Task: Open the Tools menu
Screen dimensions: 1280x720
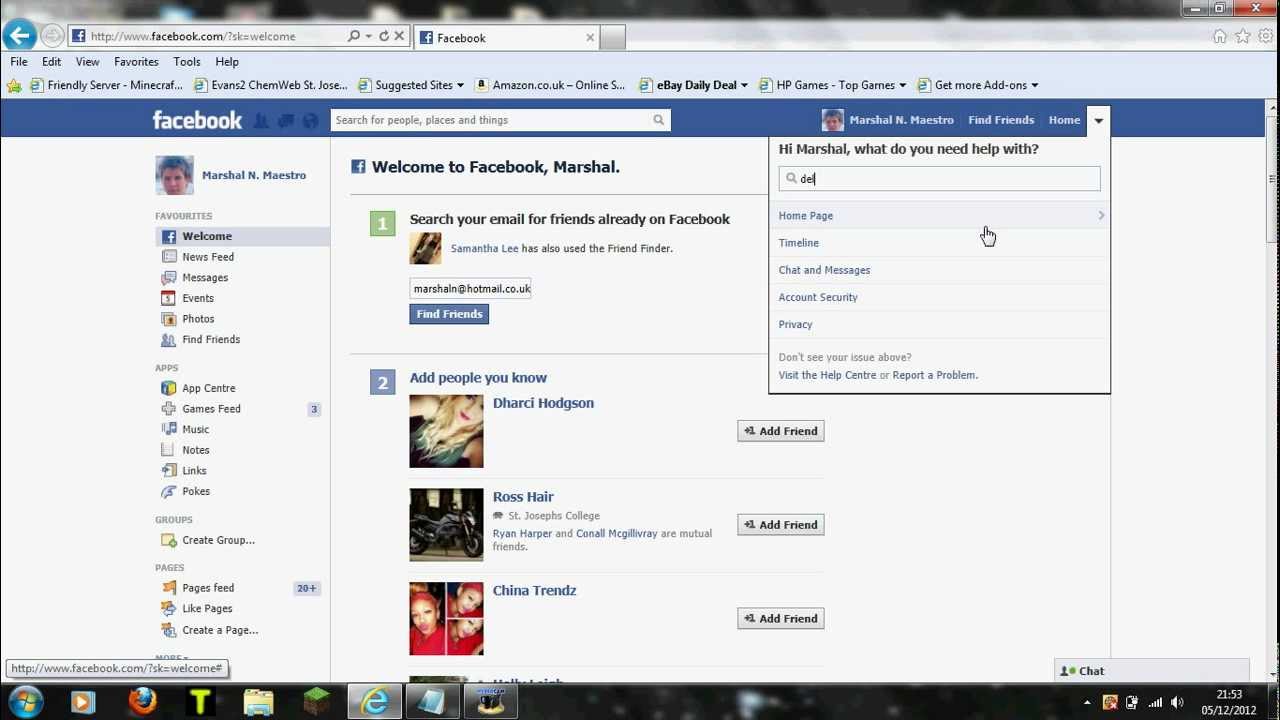Action: pyautogui.click(x=187, y=61)
